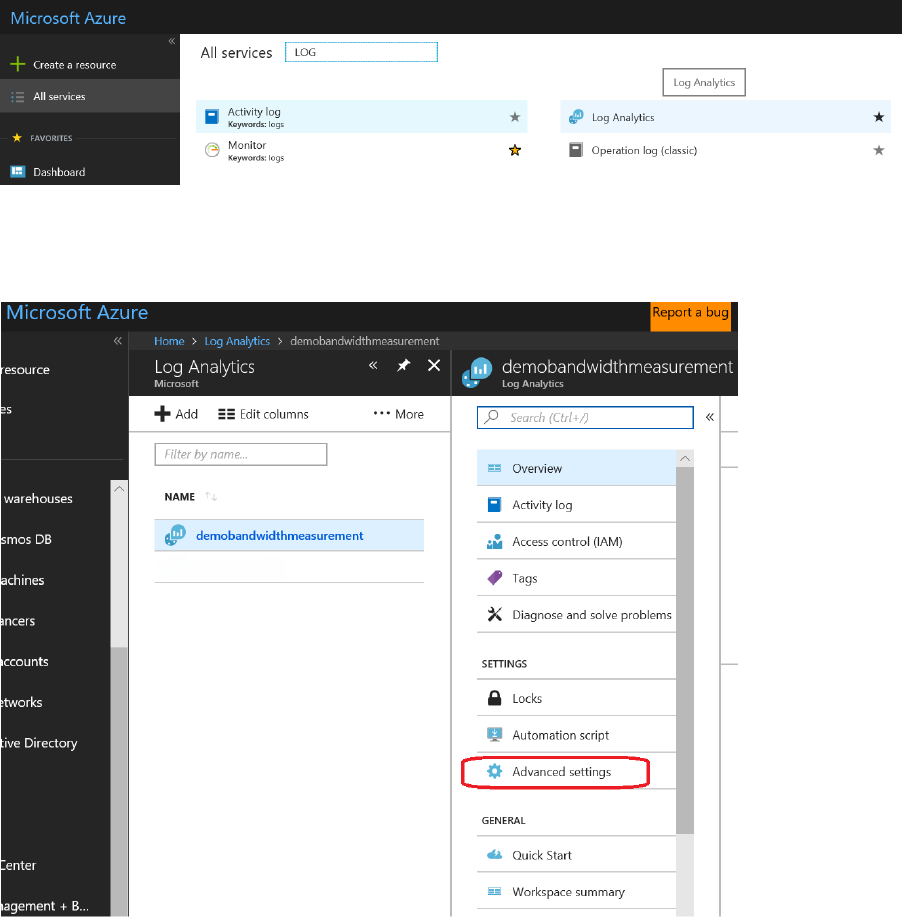Click the Access control people icon
The image size is (902, 923).
tap(495, 541)
